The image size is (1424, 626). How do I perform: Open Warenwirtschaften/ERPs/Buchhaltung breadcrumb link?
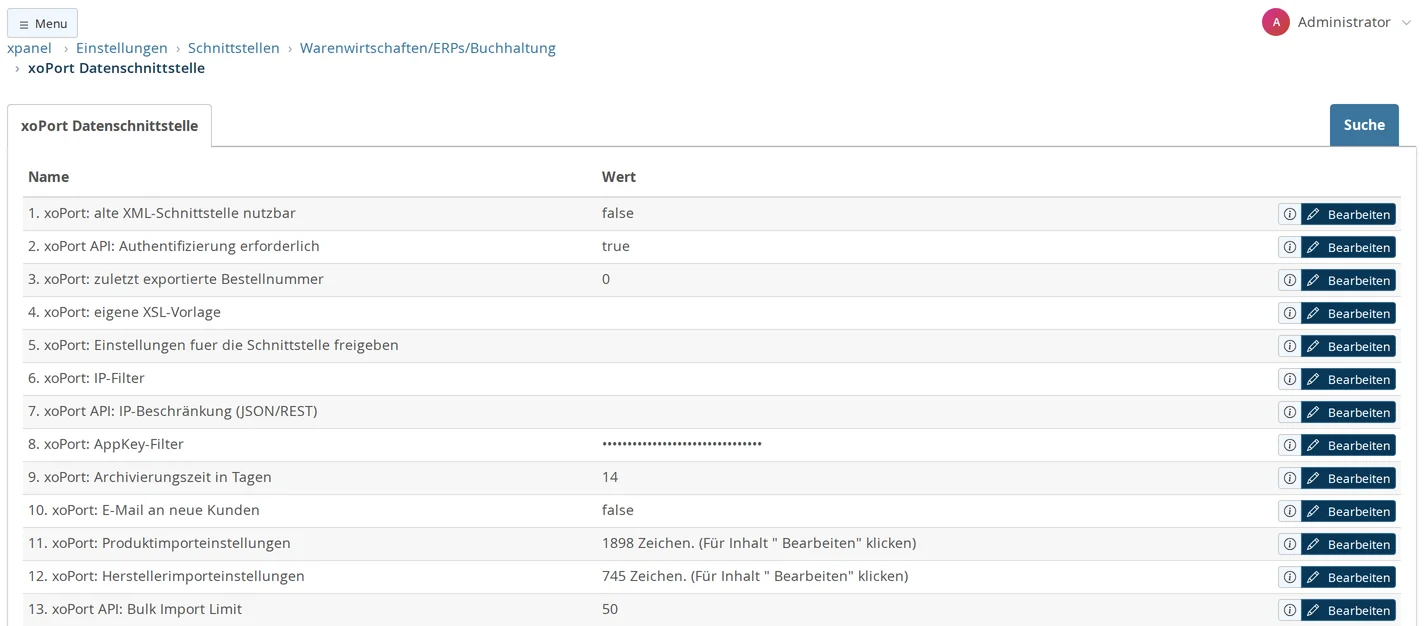pos(428,48)
